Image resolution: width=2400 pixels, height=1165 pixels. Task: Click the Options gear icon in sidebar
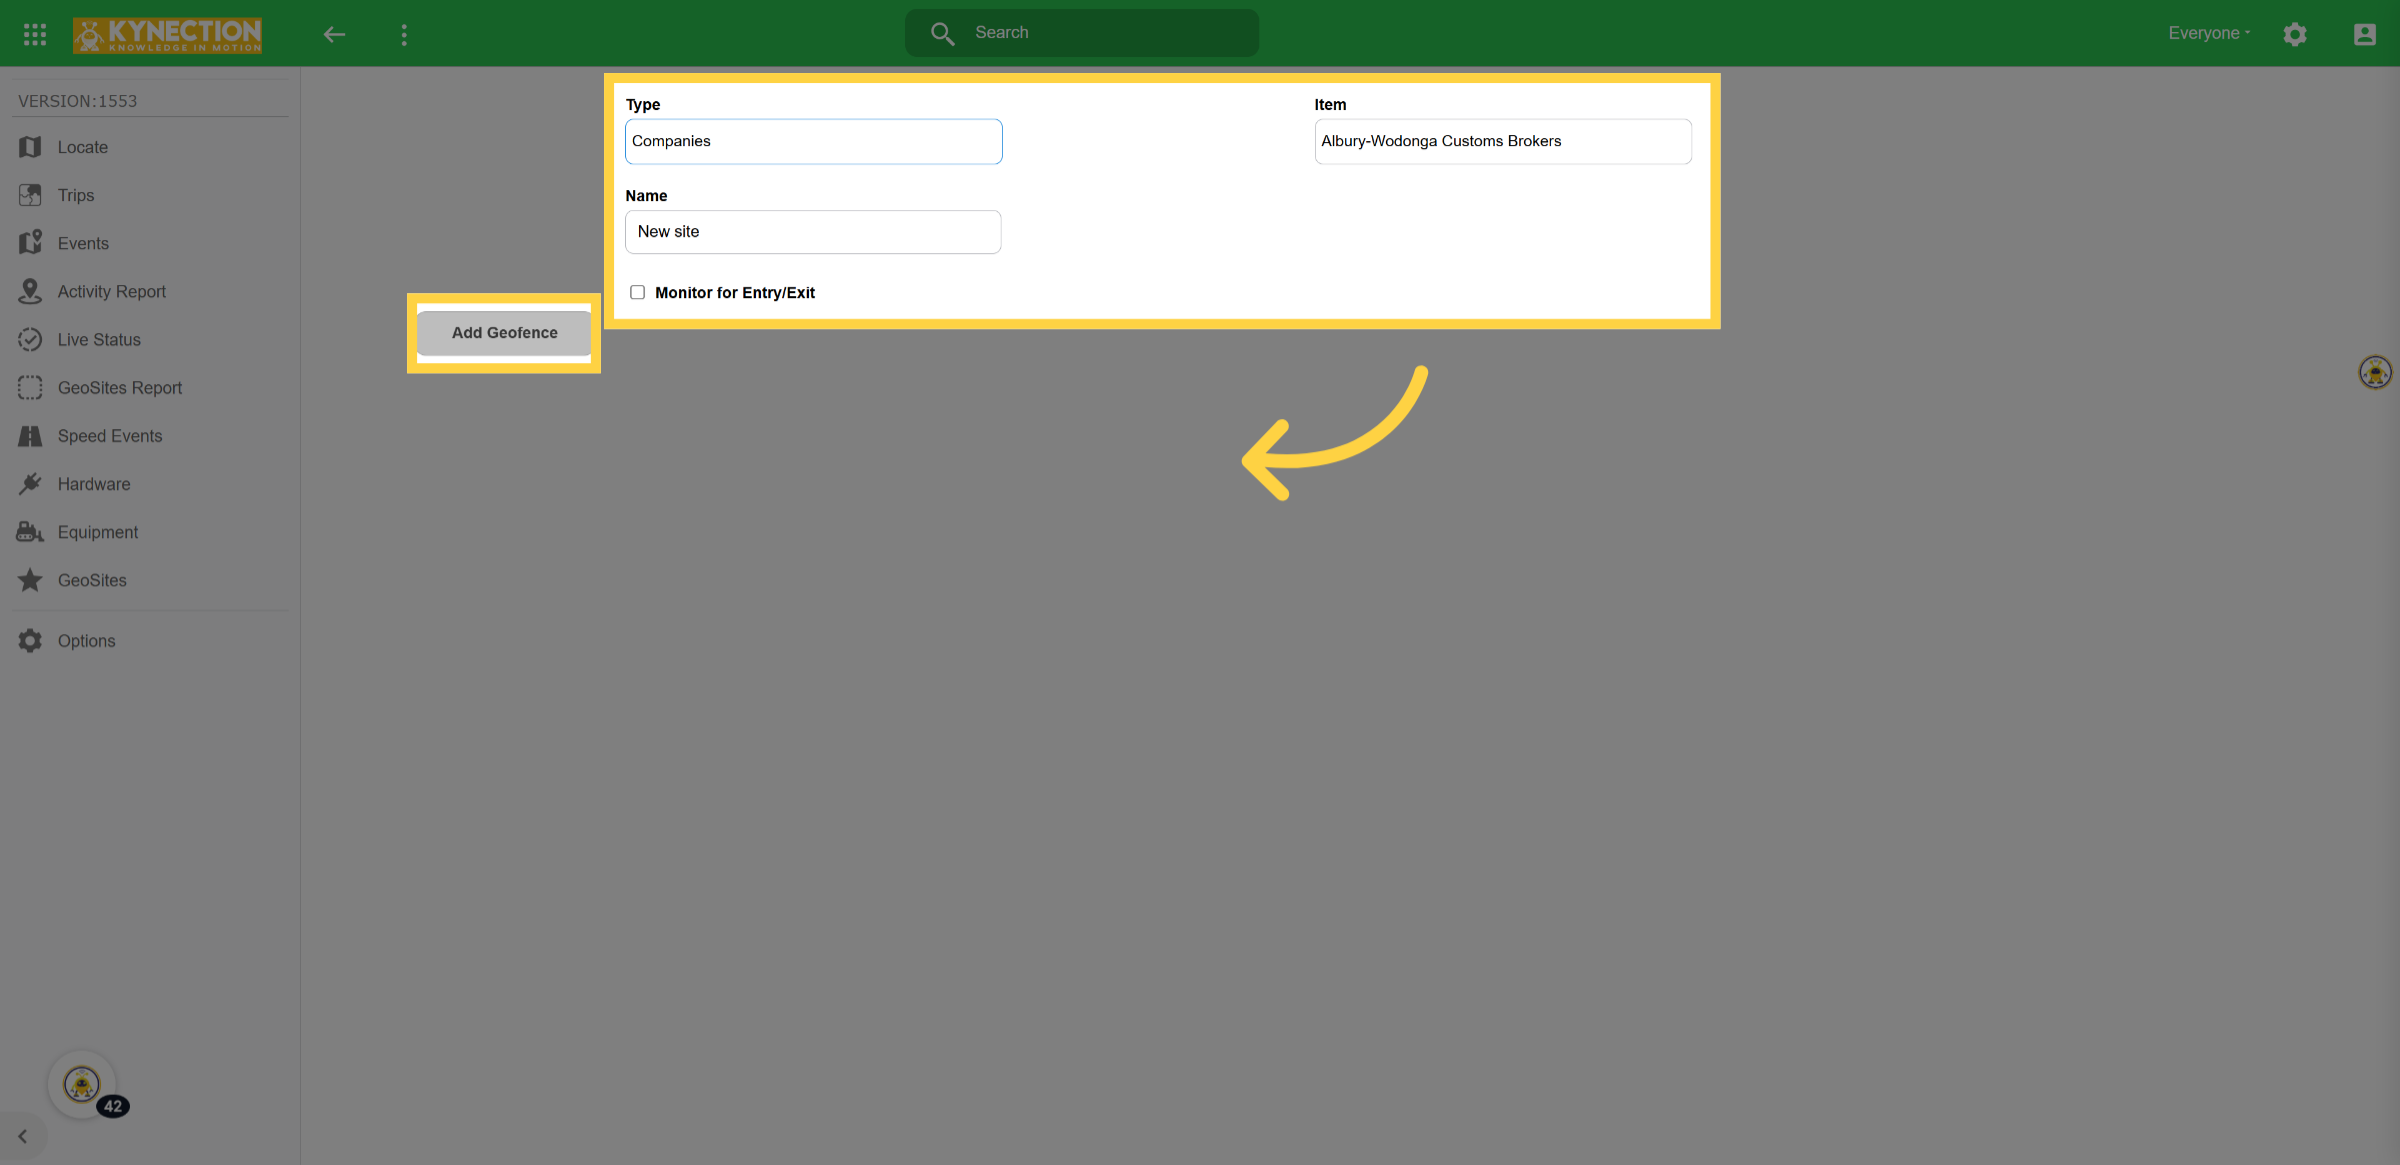click(30, 641)
